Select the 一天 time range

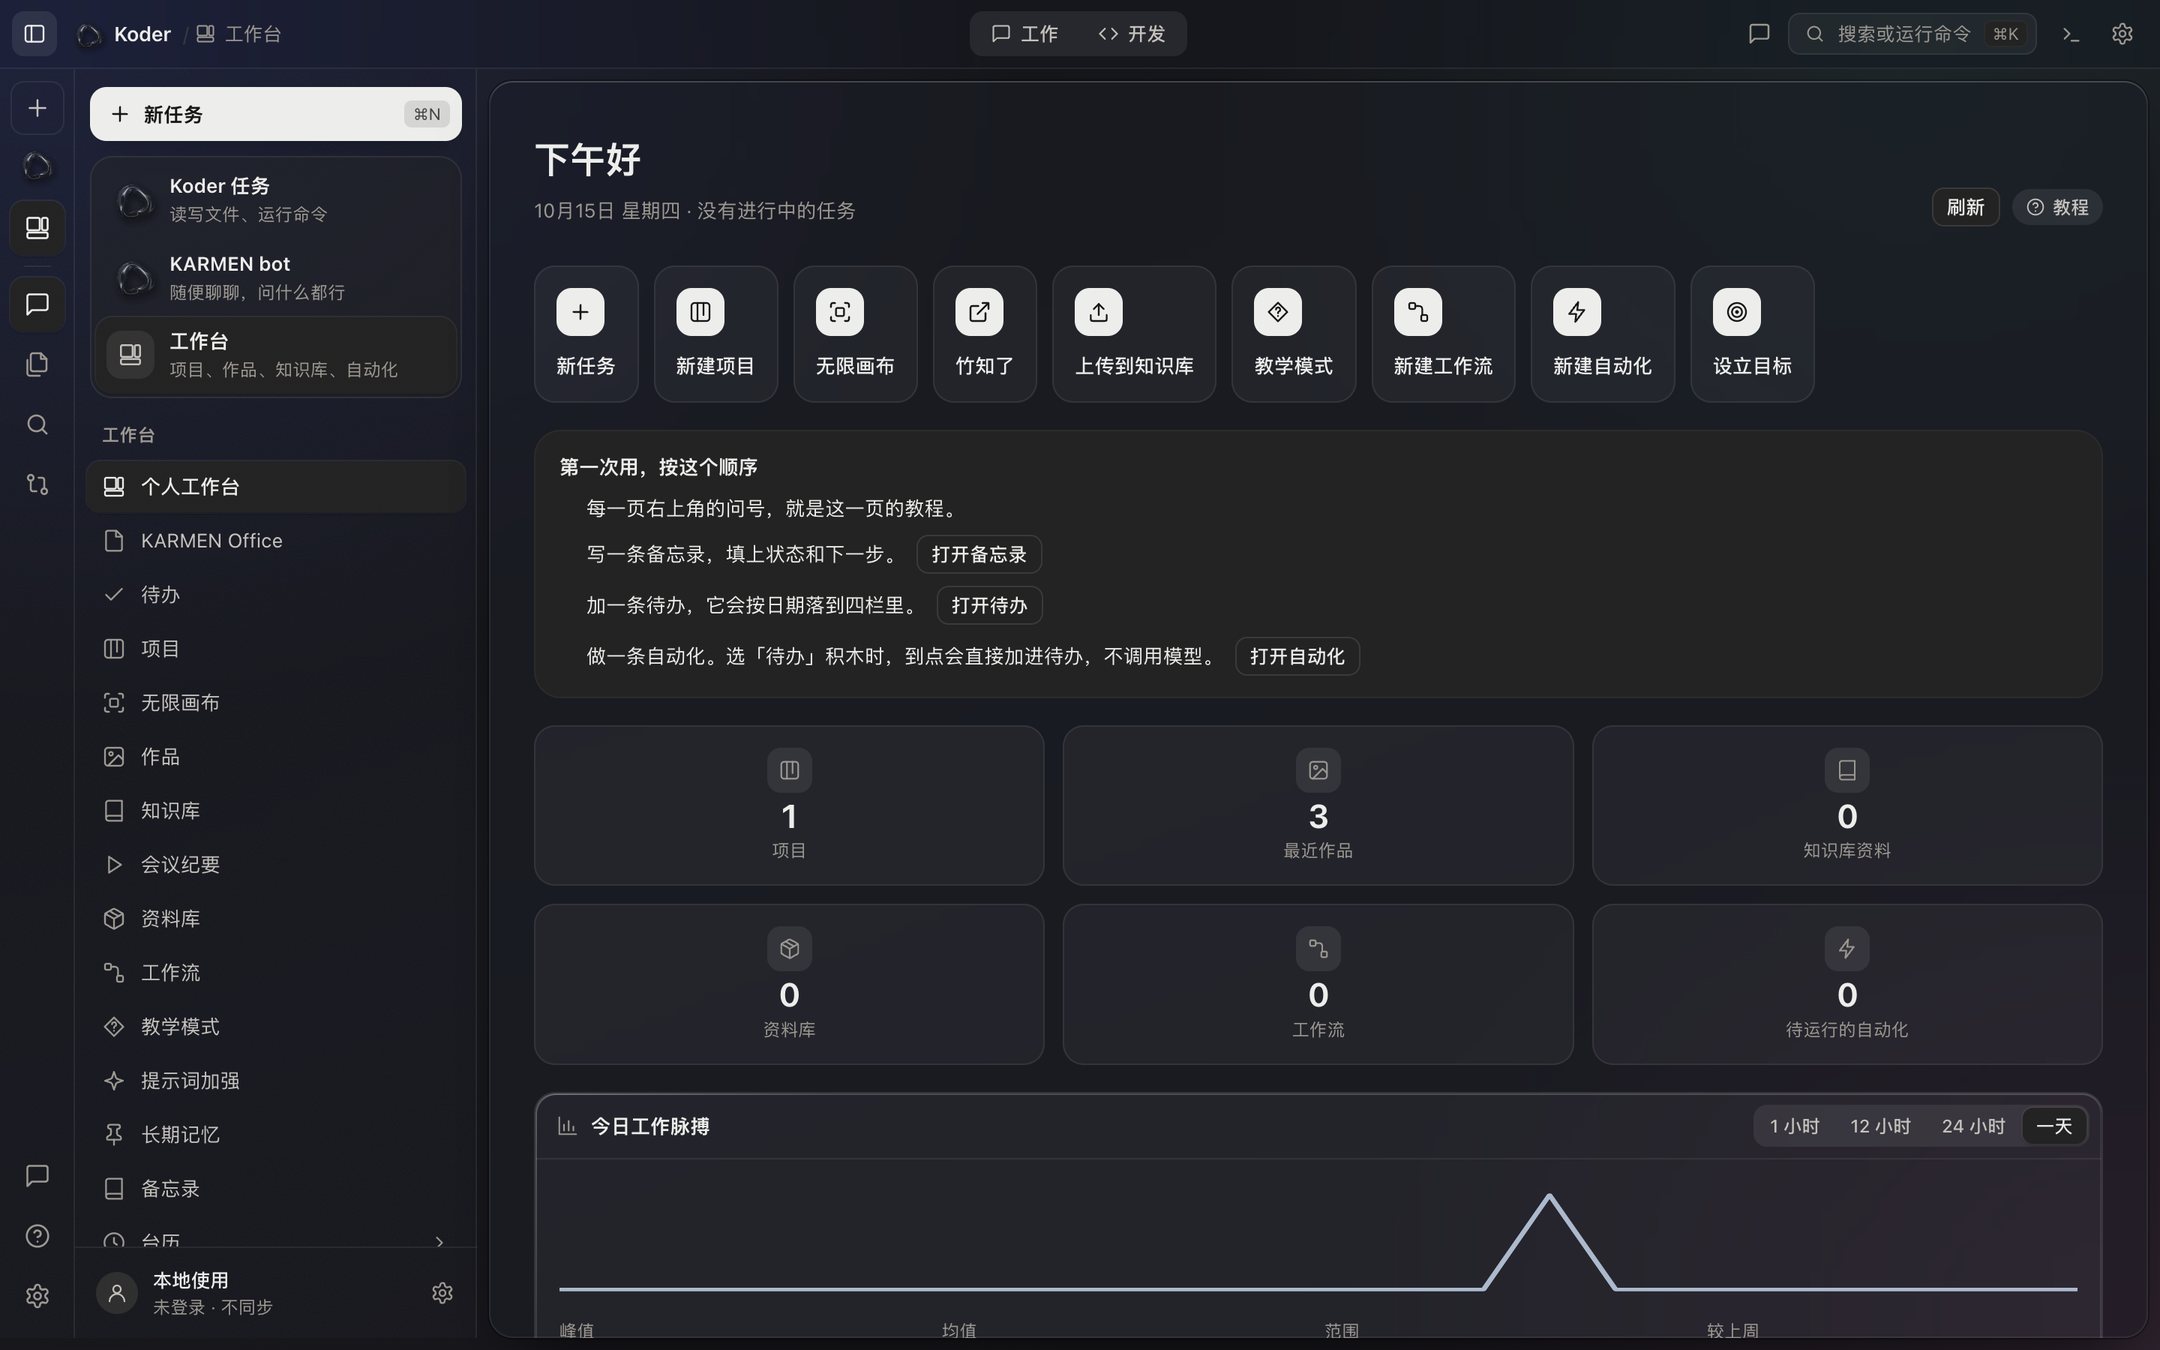click(x=2054, y=1126)
